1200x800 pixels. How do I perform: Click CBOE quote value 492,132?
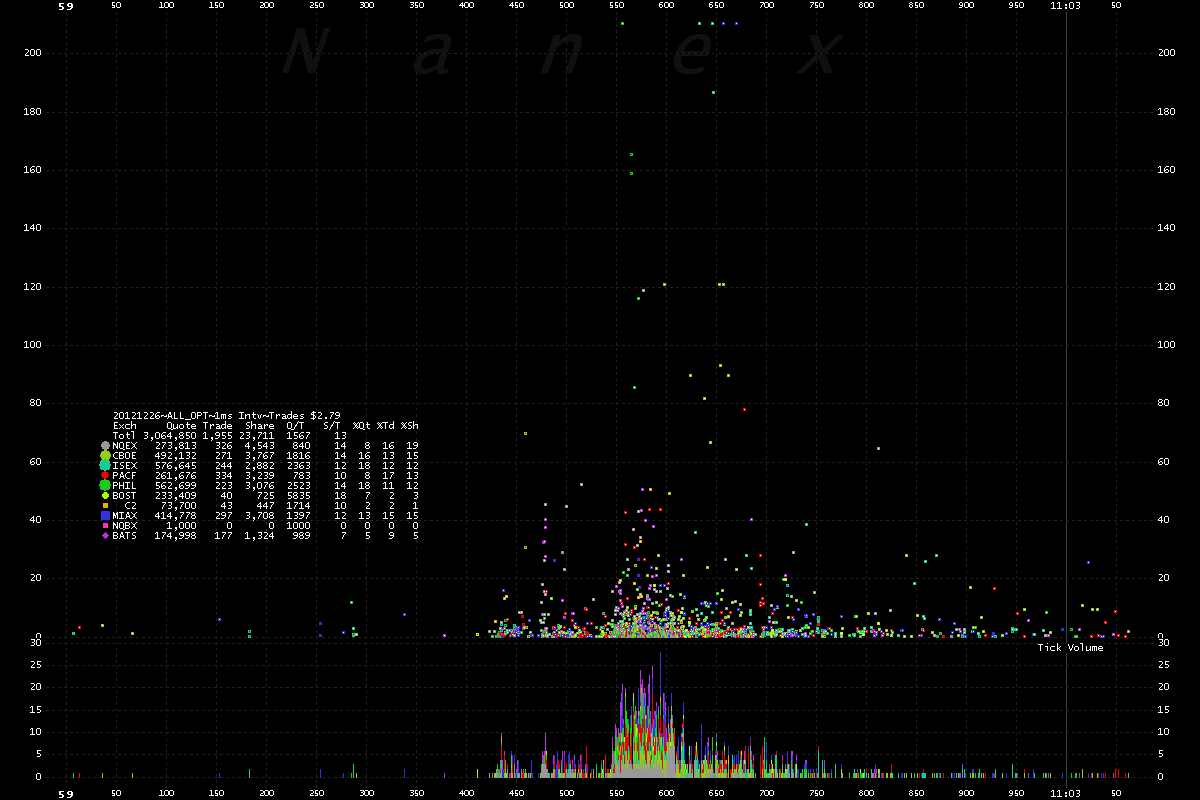click(x=176, y=455)
